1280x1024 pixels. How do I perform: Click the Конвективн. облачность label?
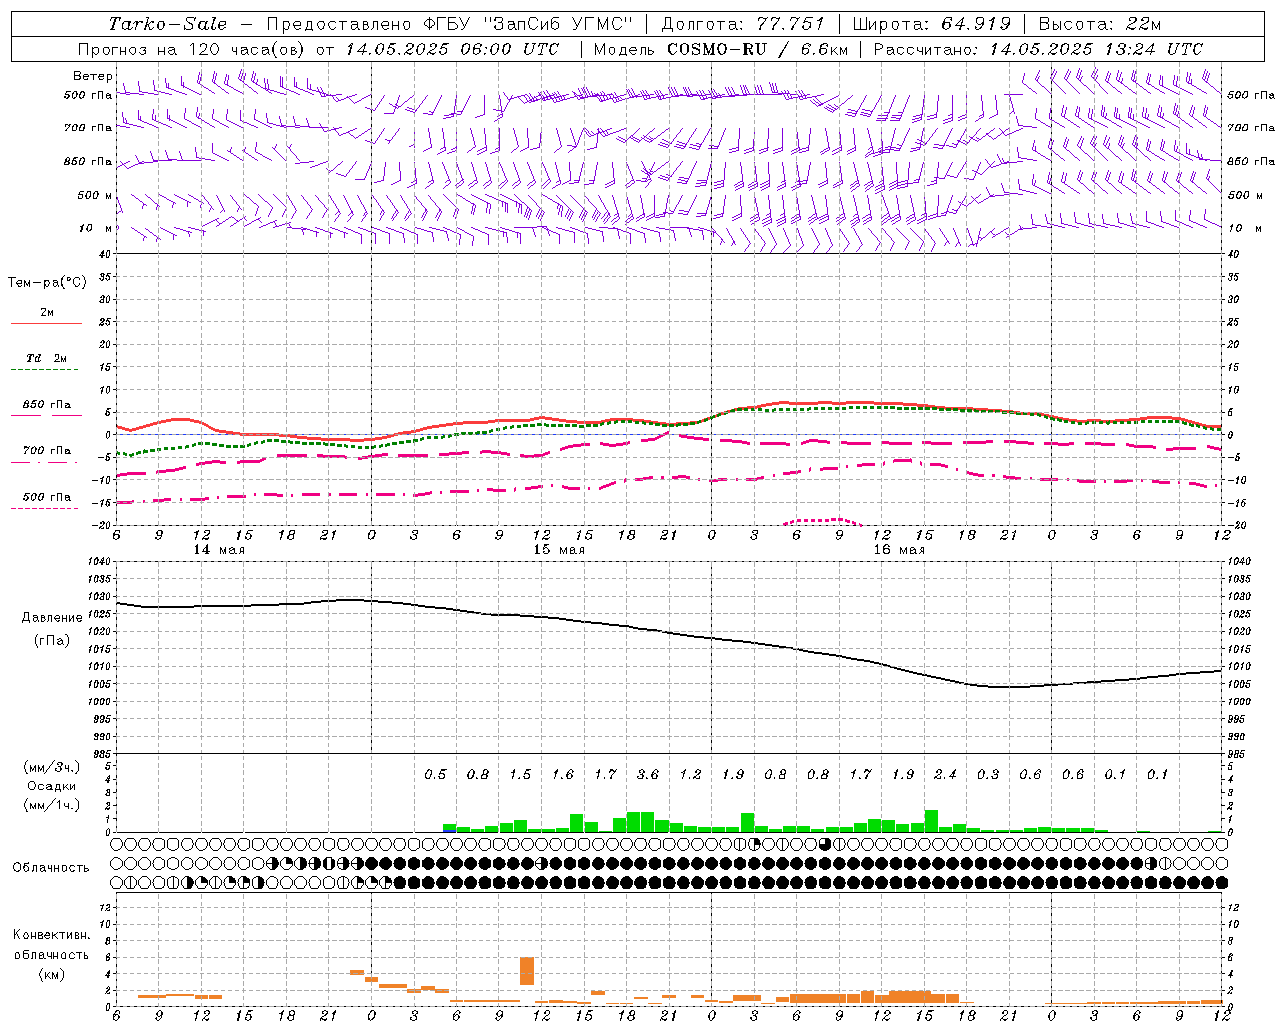(51, 945)
